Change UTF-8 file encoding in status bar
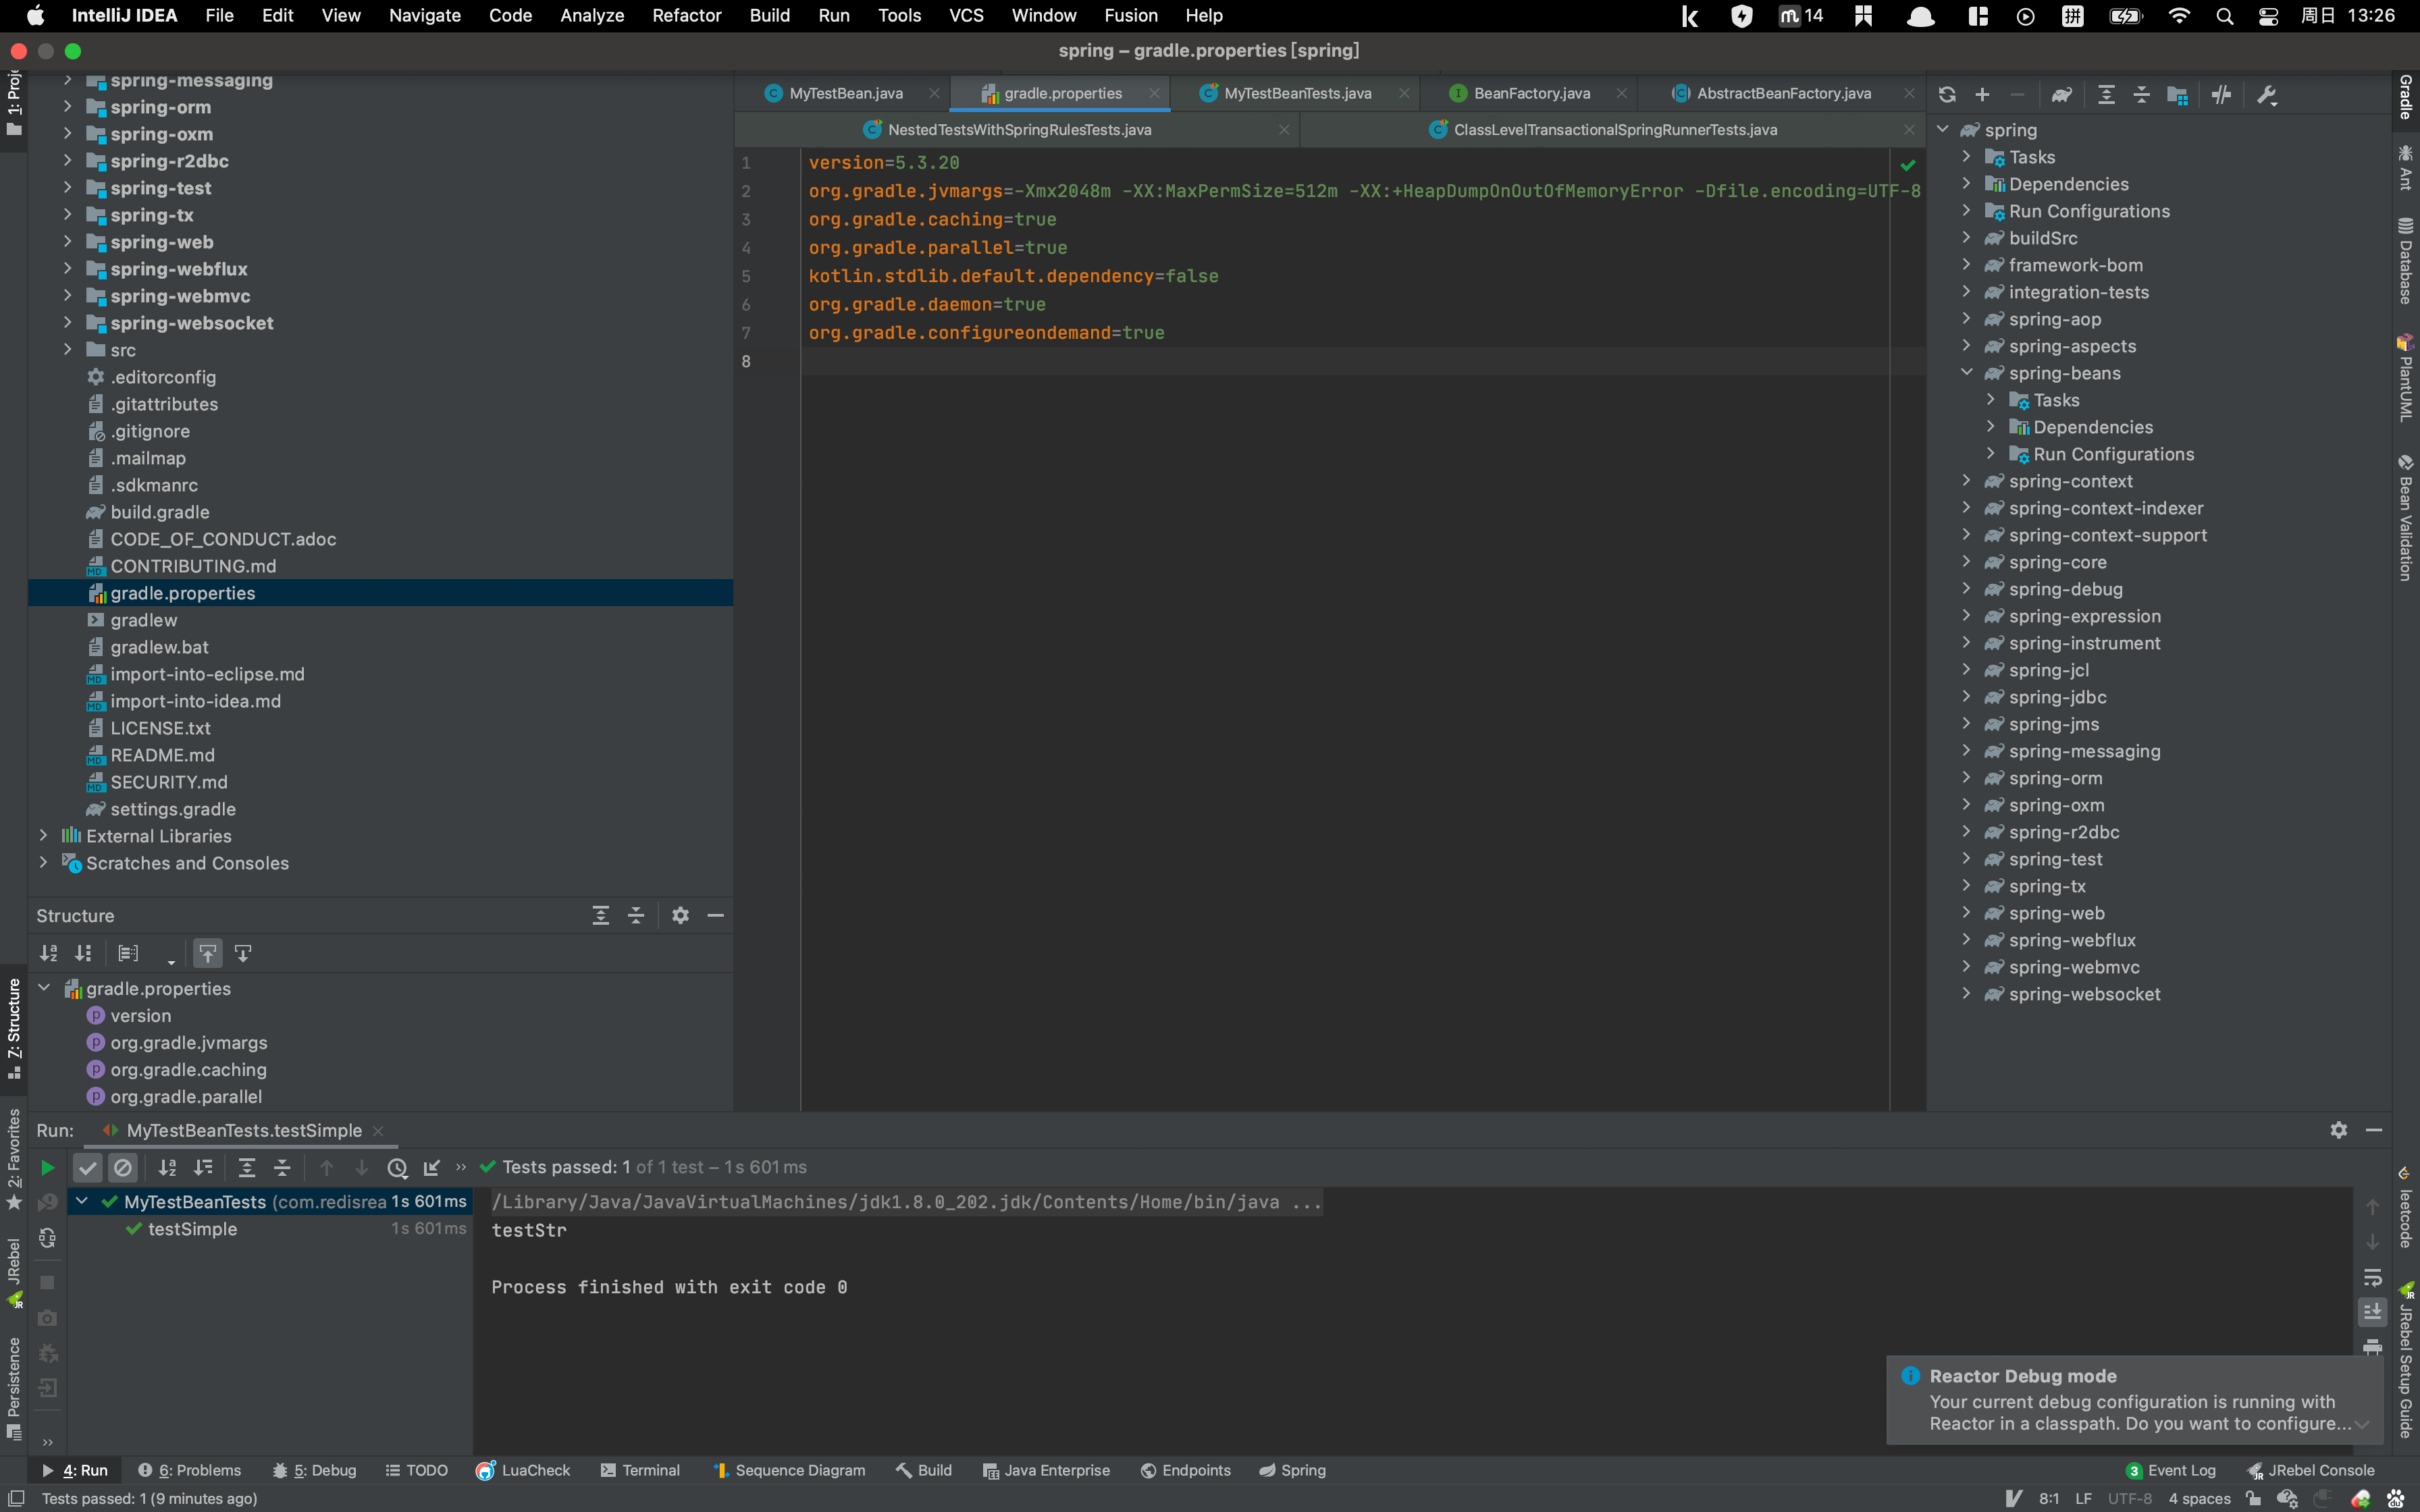 click(2129, 1498)
